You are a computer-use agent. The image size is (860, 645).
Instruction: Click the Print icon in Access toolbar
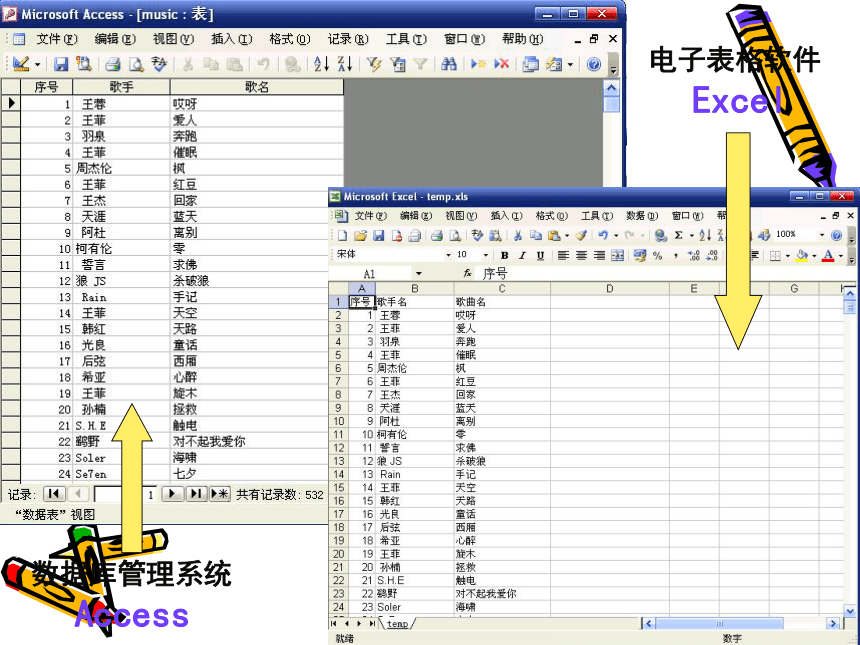click(x=113, y=65)
